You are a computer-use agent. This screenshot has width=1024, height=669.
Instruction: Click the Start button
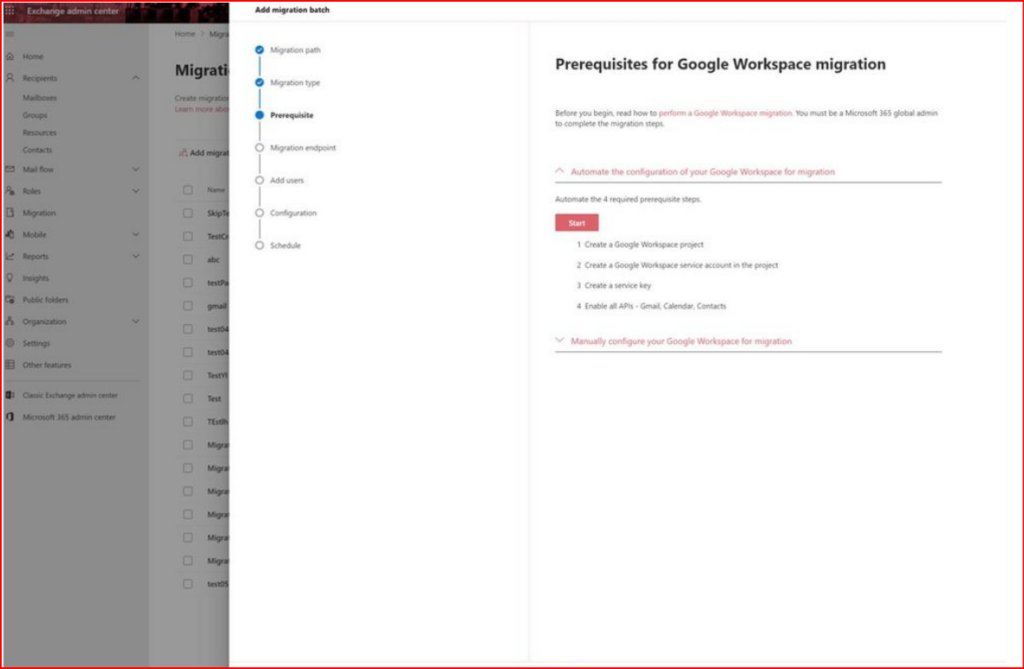pyautogui.click(x=577, y=223)
